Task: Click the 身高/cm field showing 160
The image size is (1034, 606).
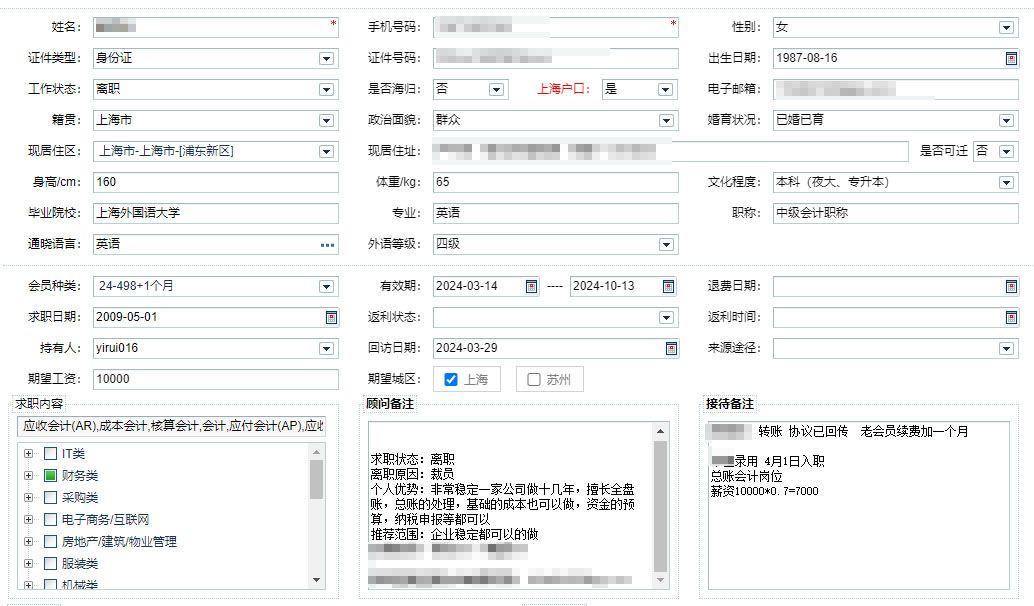Action: (216, 182)
